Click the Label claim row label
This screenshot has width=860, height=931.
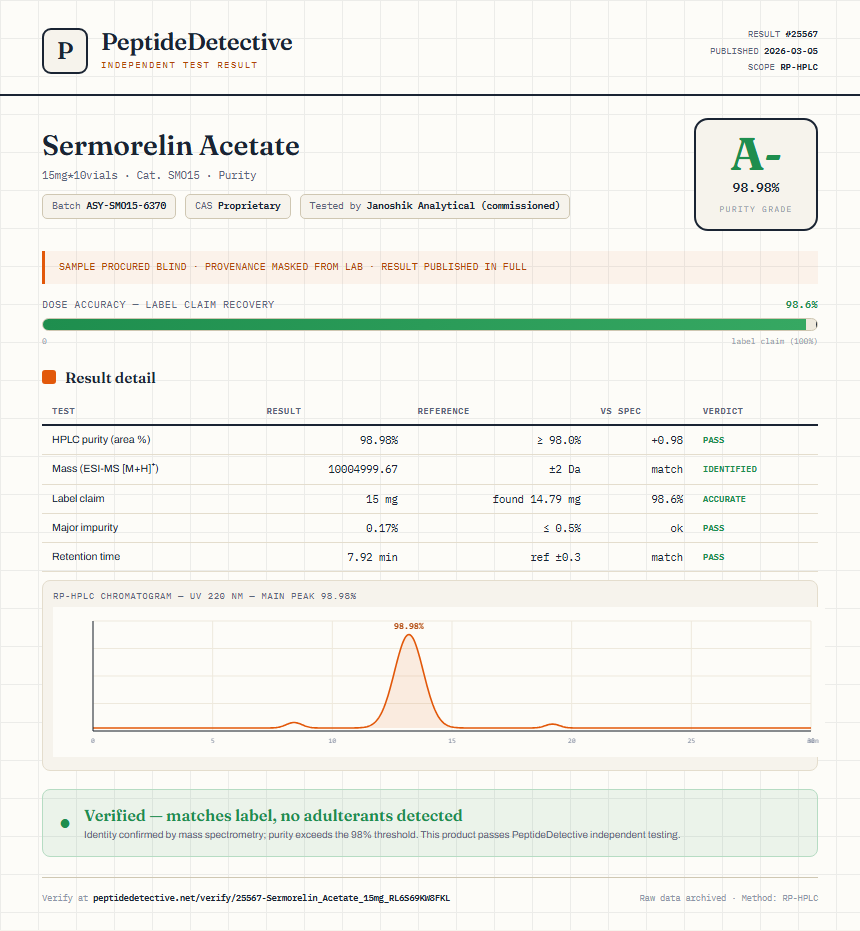pos(78,498)
